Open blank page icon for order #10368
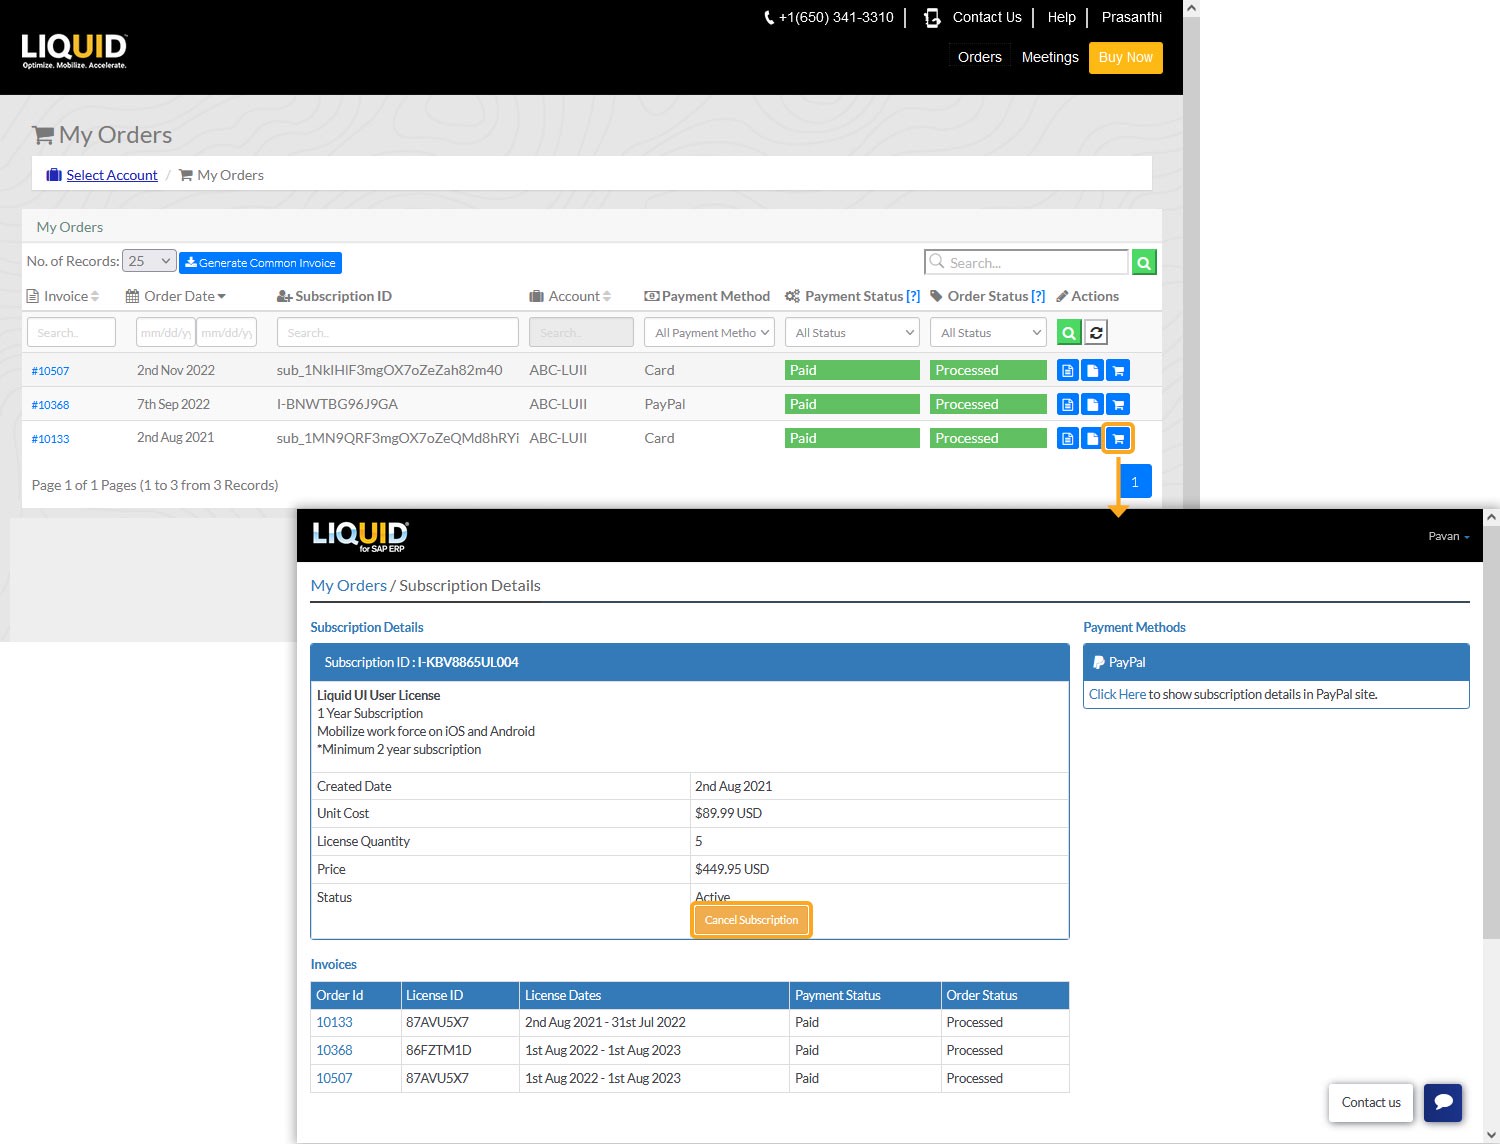Image resolution: width=1500 pixels, height=1144 pixels. coord(1093,405)
